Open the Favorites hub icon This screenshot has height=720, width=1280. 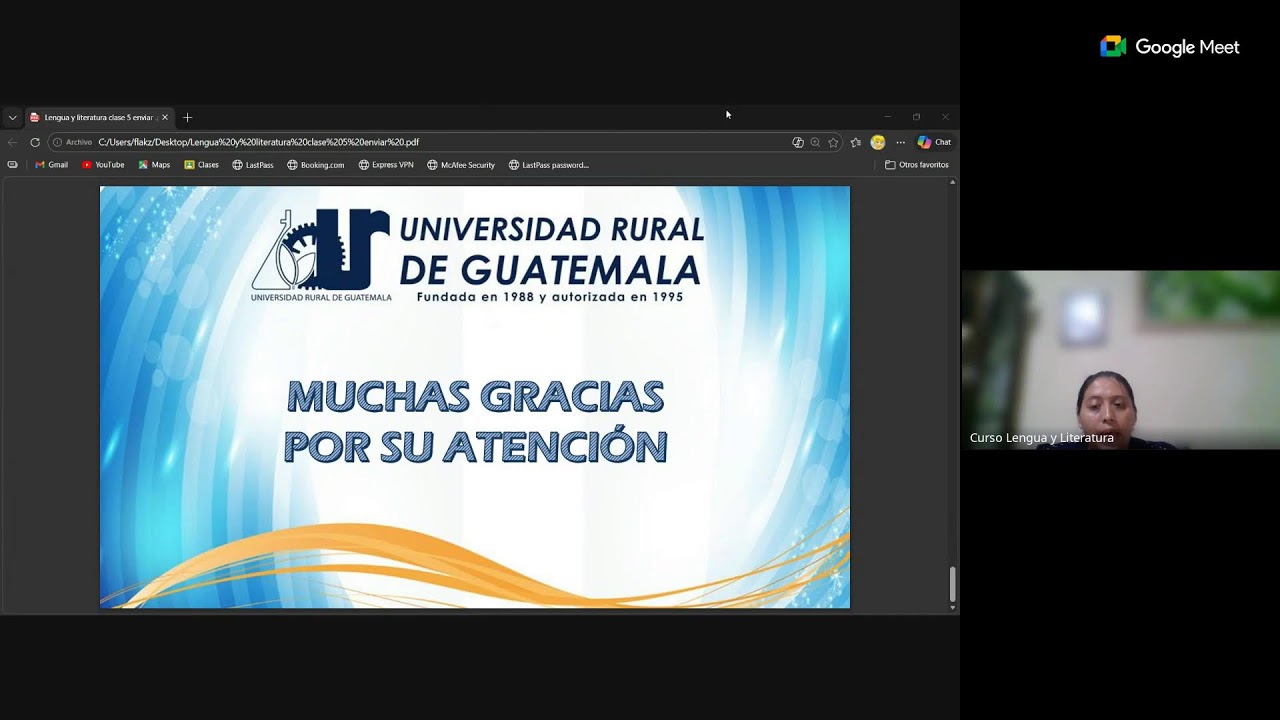856,142
